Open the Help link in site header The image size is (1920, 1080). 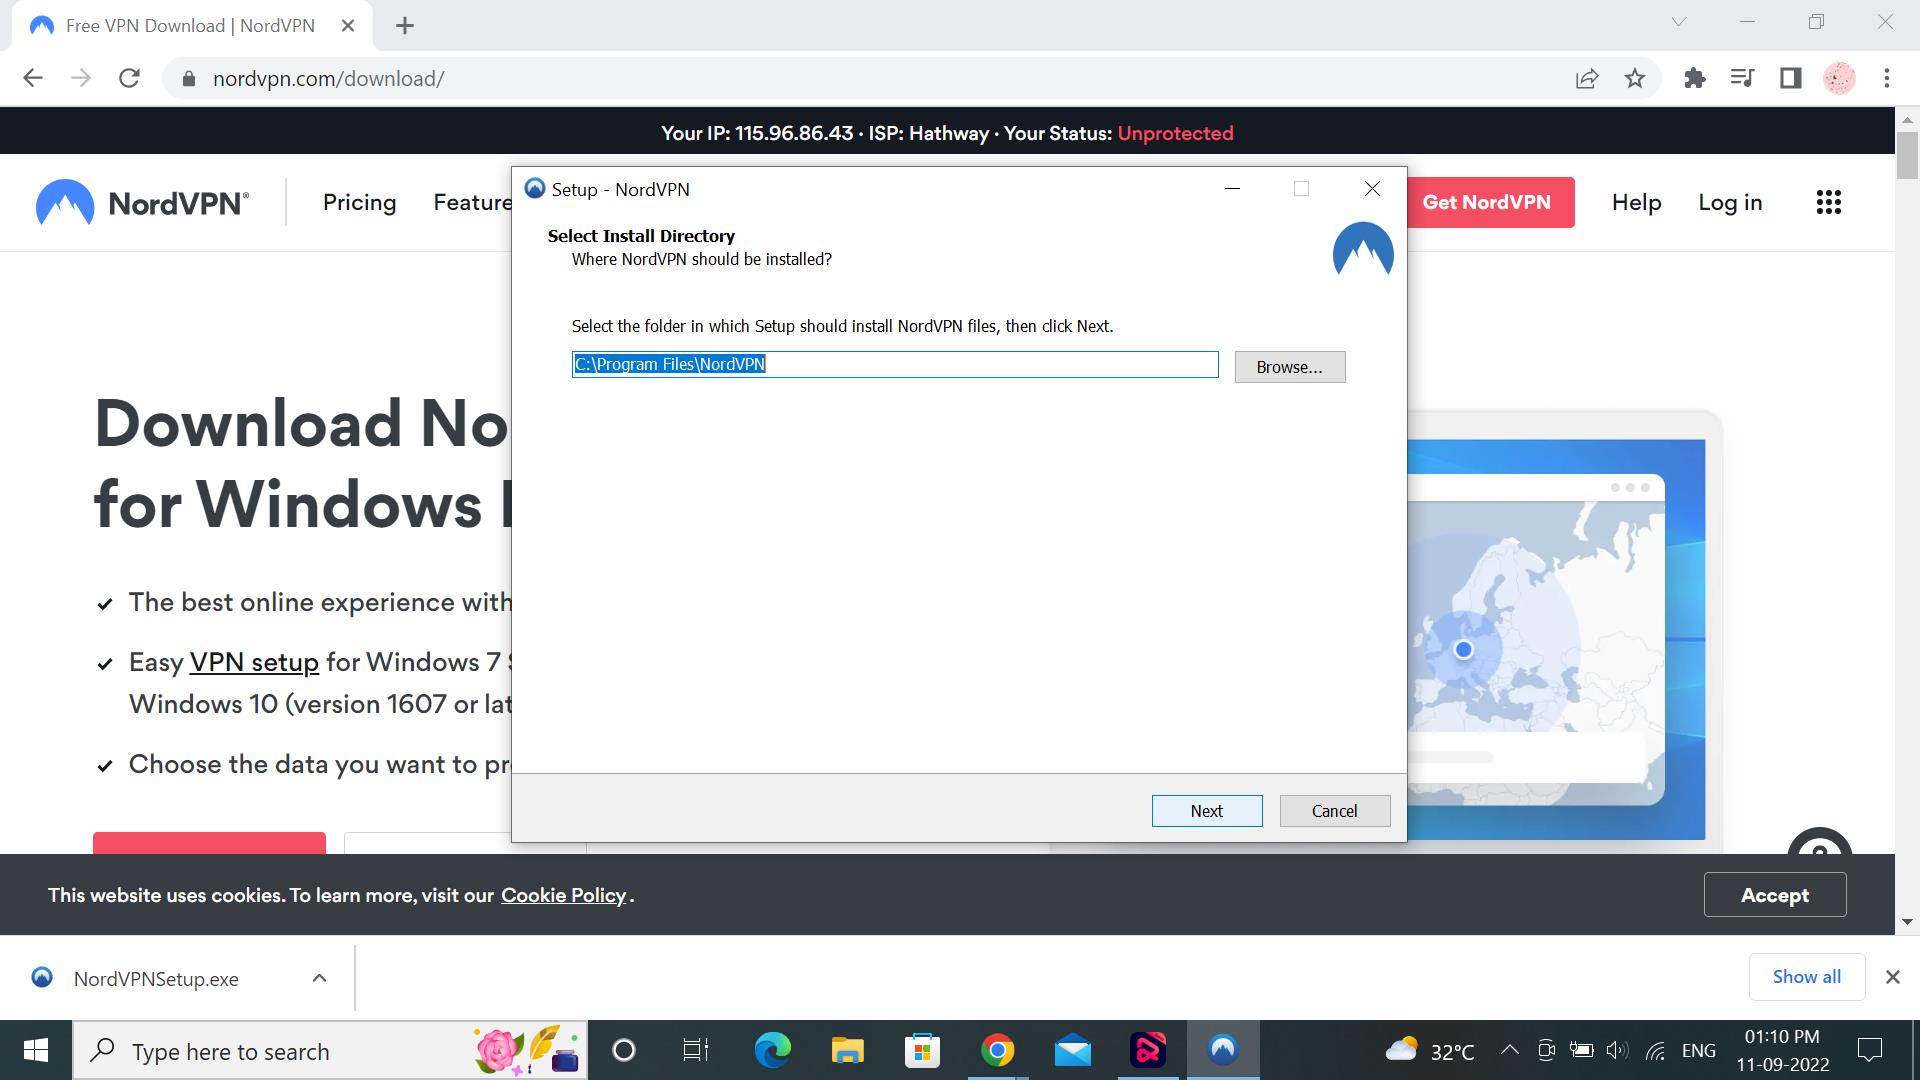(1636, 203)
